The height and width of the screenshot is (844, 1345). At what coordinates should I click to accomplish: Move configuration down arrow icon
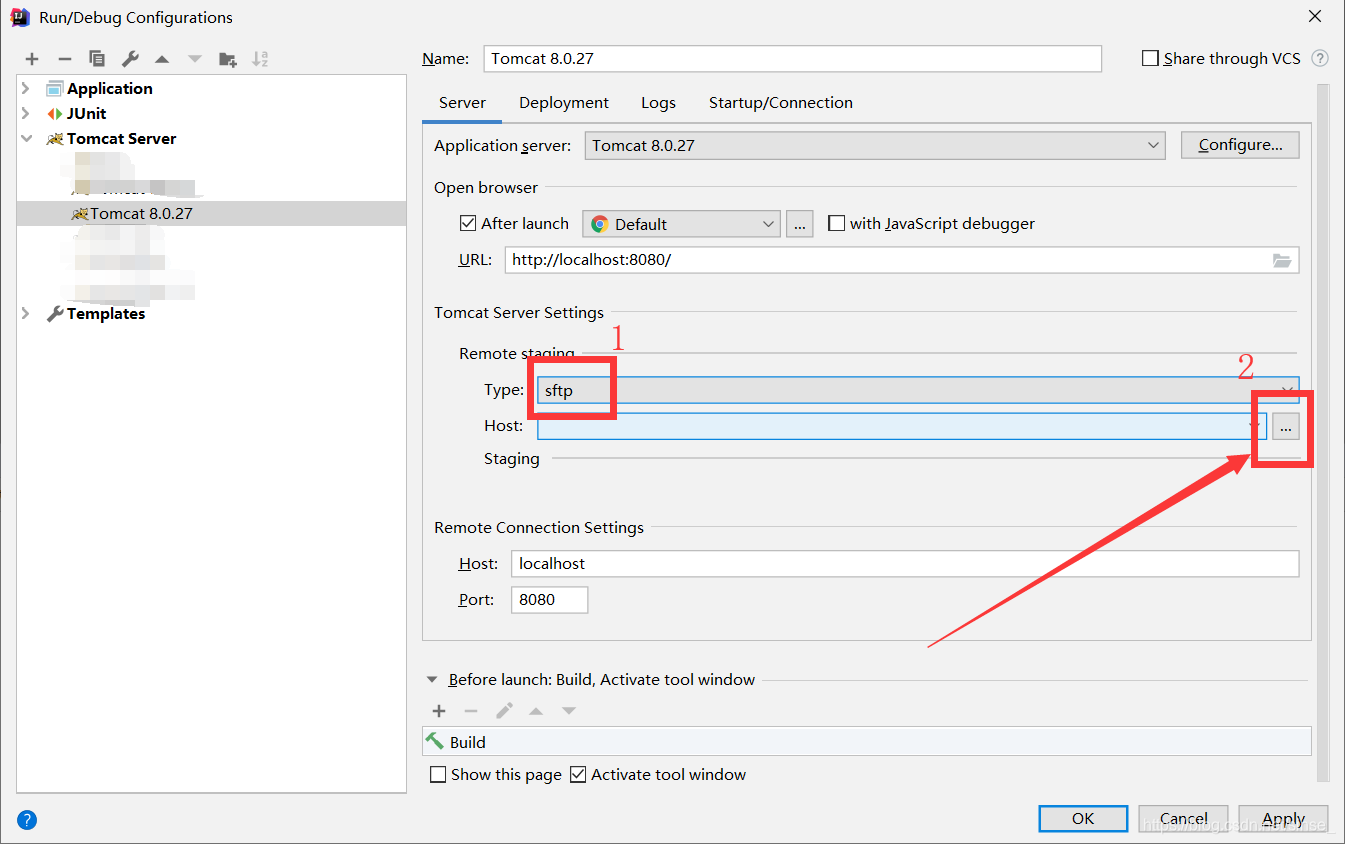click(195, 59)
